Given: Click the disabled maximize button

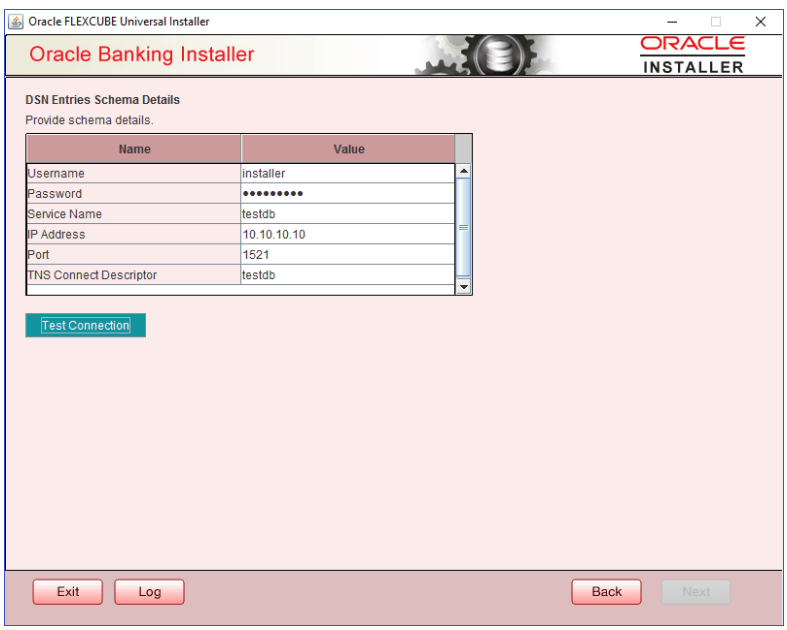Looking at the screenshot, I should [716, 22].
